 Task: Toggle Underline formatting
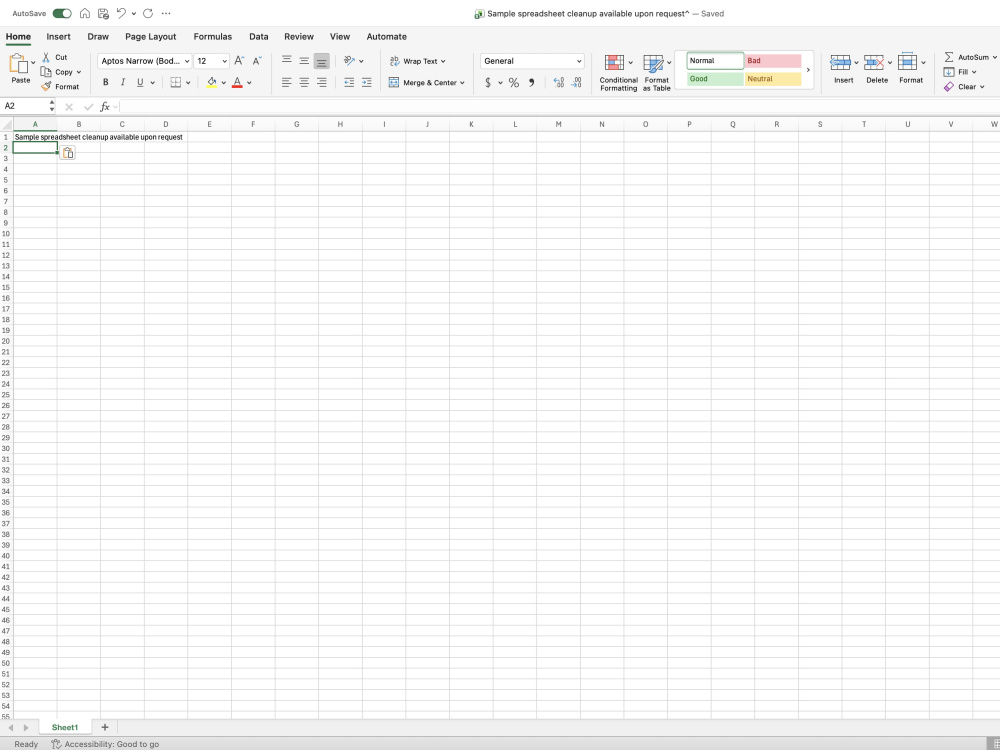click(140, 82)
